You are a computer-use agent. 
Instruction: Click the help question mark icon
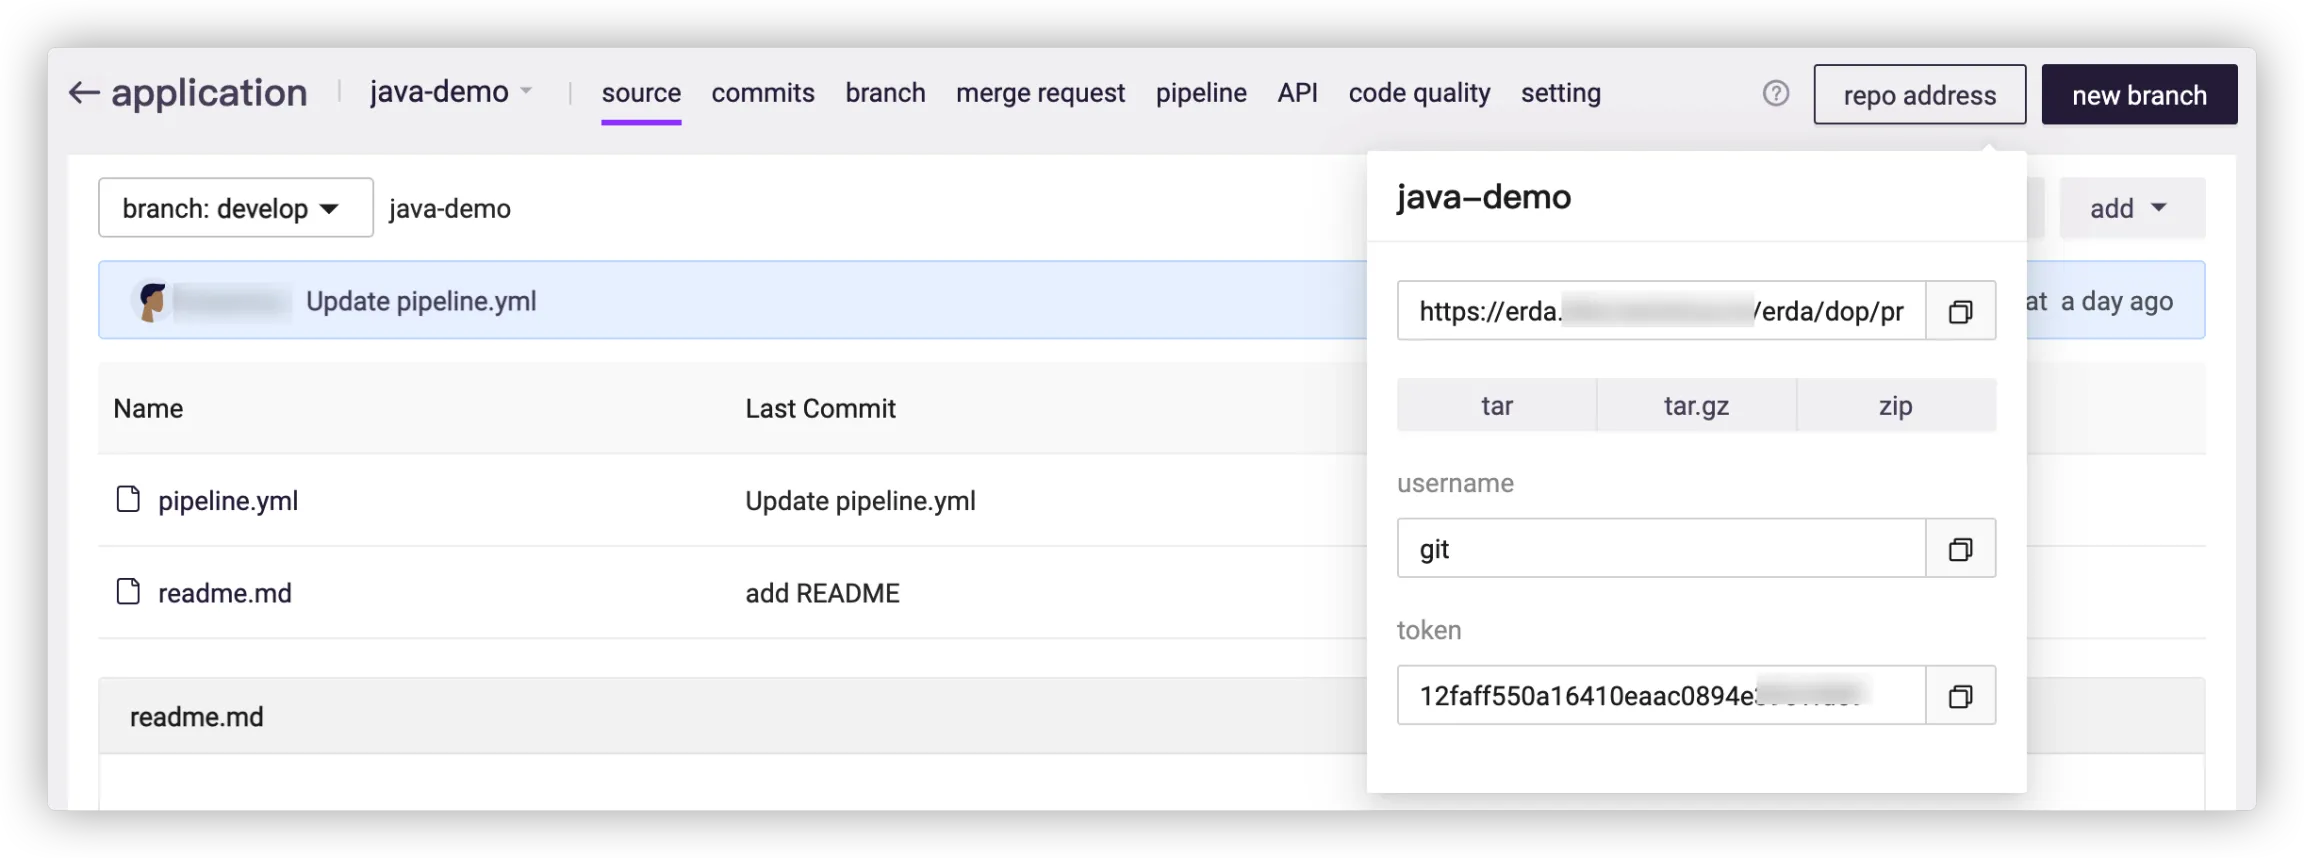(1776, 94)
